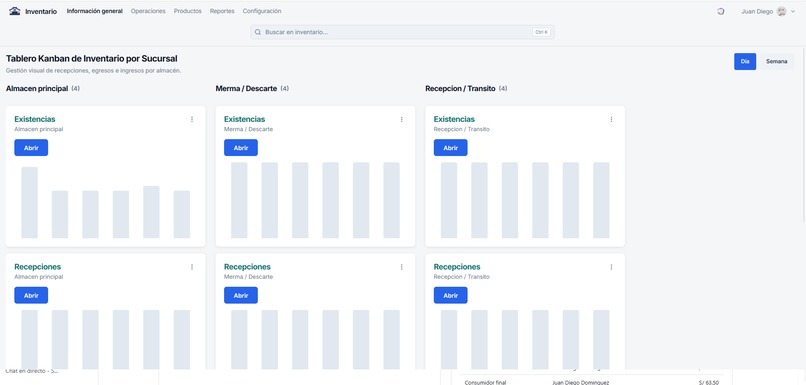Select the Semana view toggle

[x=777, y=61]
